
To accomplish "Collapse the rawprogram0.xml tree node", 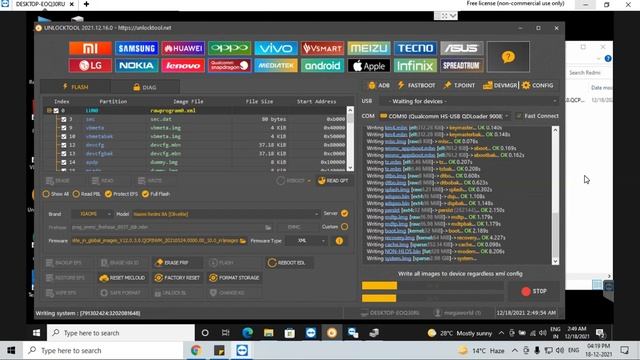I will (49, 110).
